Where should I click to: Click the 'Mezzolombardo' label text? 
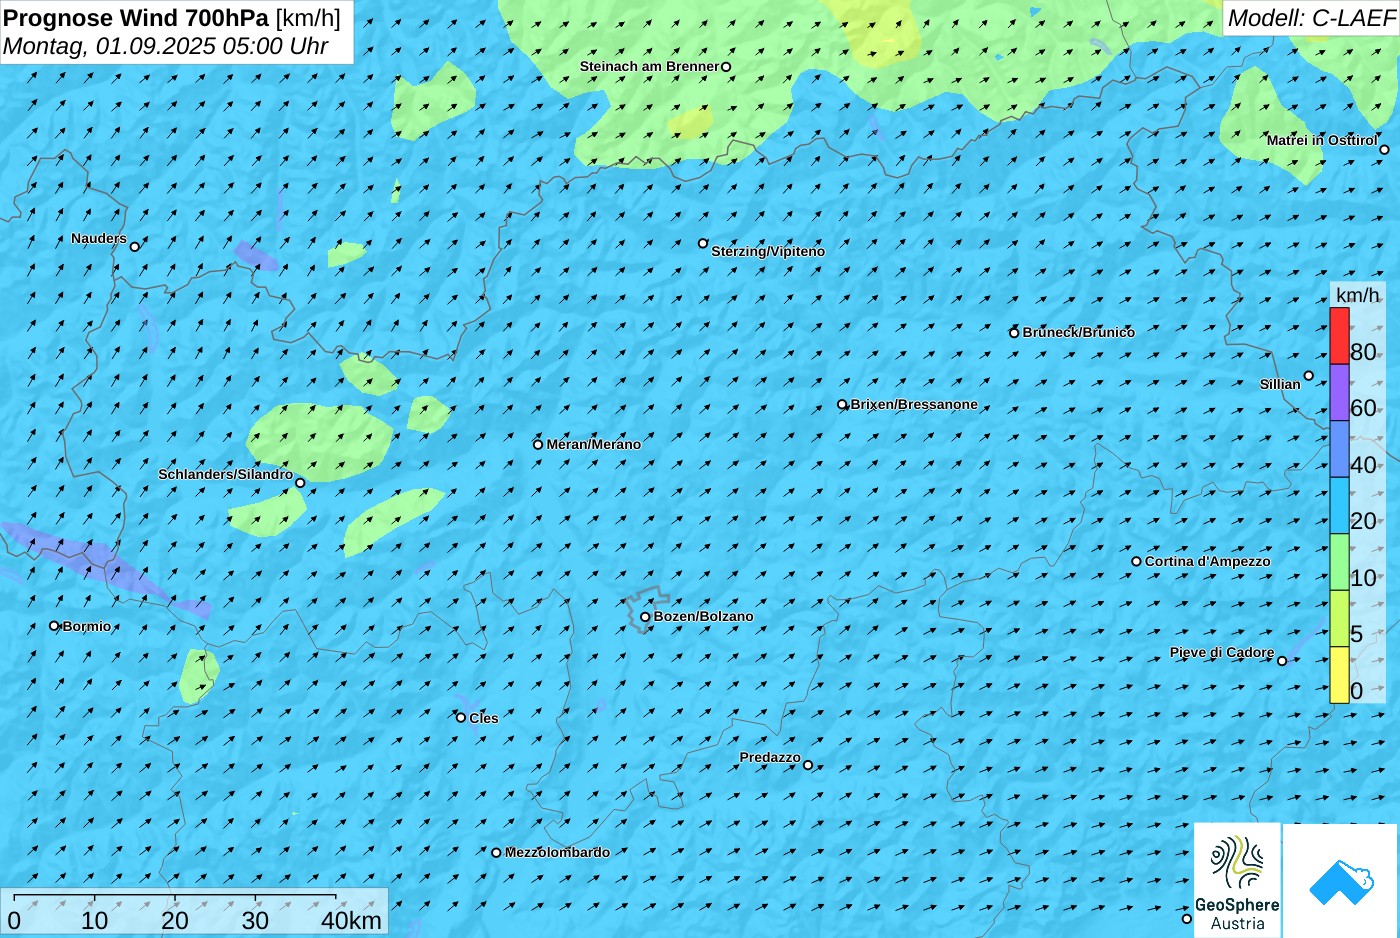click(x=557, y=853)
